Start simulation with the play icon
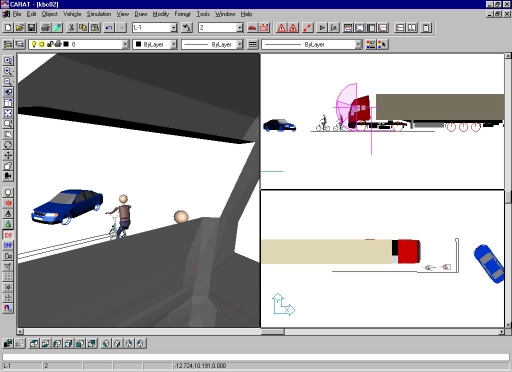Viewport: 512px width, 372px height. click(322, 28)
